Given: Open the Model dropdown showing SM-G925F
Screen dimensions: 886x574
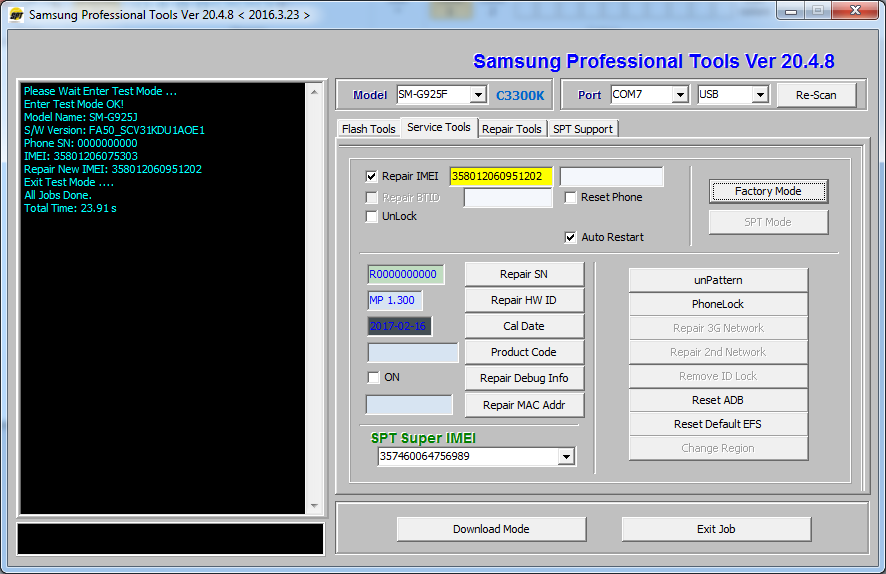Looking at the screenshot, I should pos(478,94).
